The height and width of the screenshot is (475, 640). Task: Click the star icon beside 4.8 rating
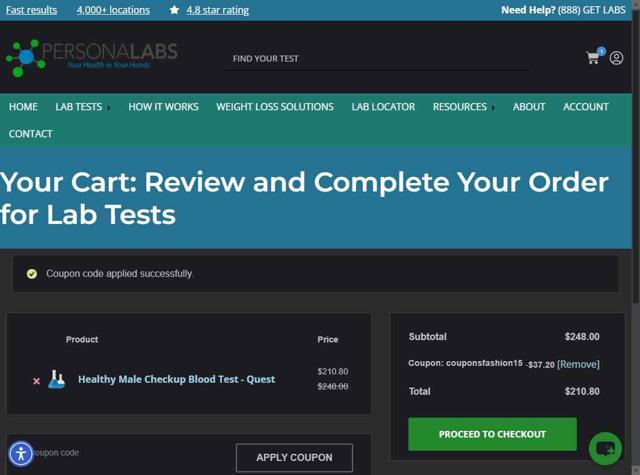point(174,10)
